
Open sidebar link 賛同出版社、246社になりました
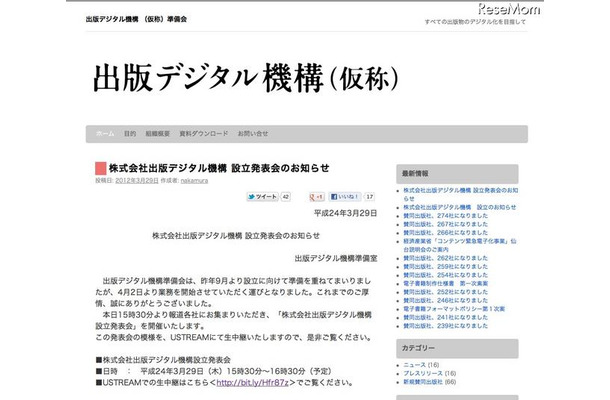point(445,300)
